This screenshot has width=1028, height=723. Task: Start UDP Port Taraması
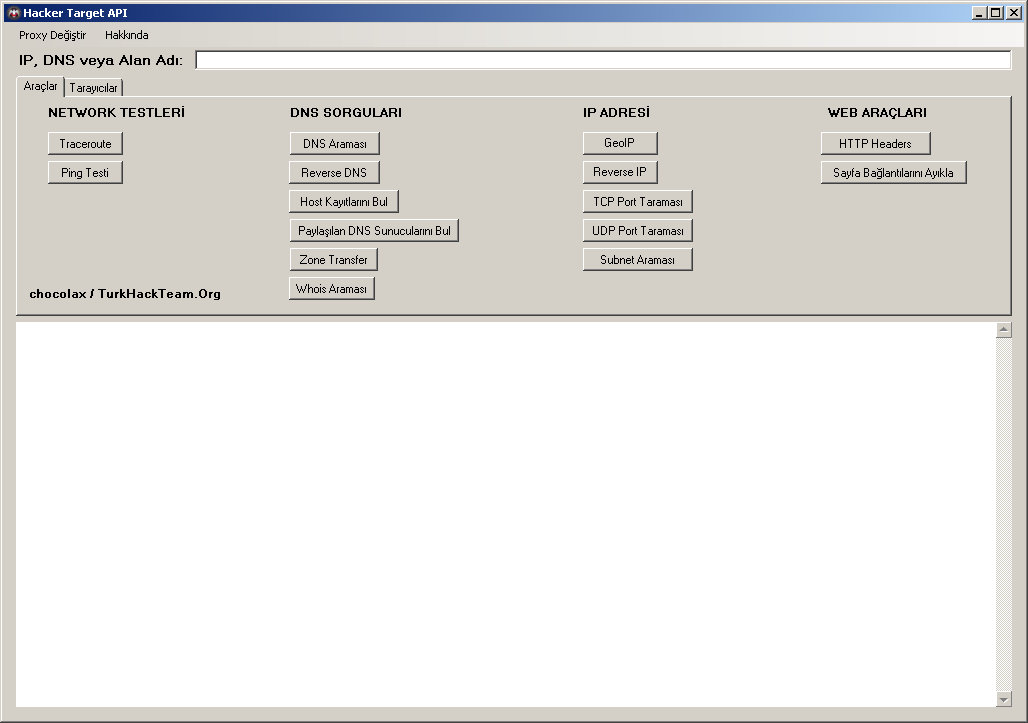637,230
